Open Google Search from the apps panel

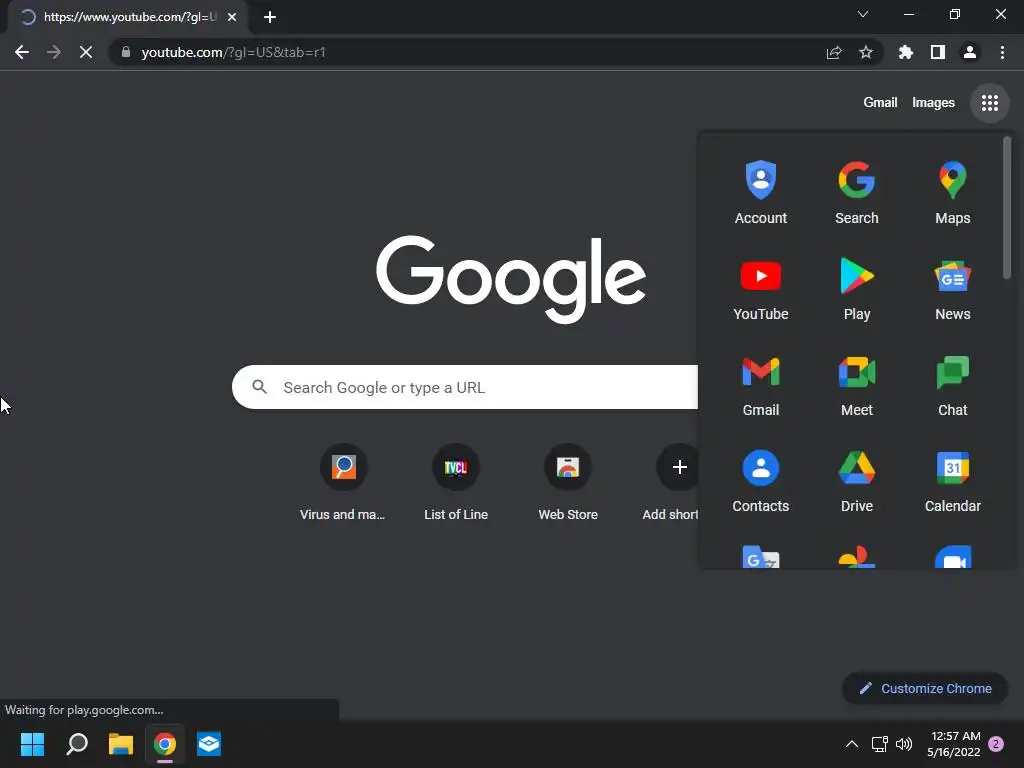[856, 193]
